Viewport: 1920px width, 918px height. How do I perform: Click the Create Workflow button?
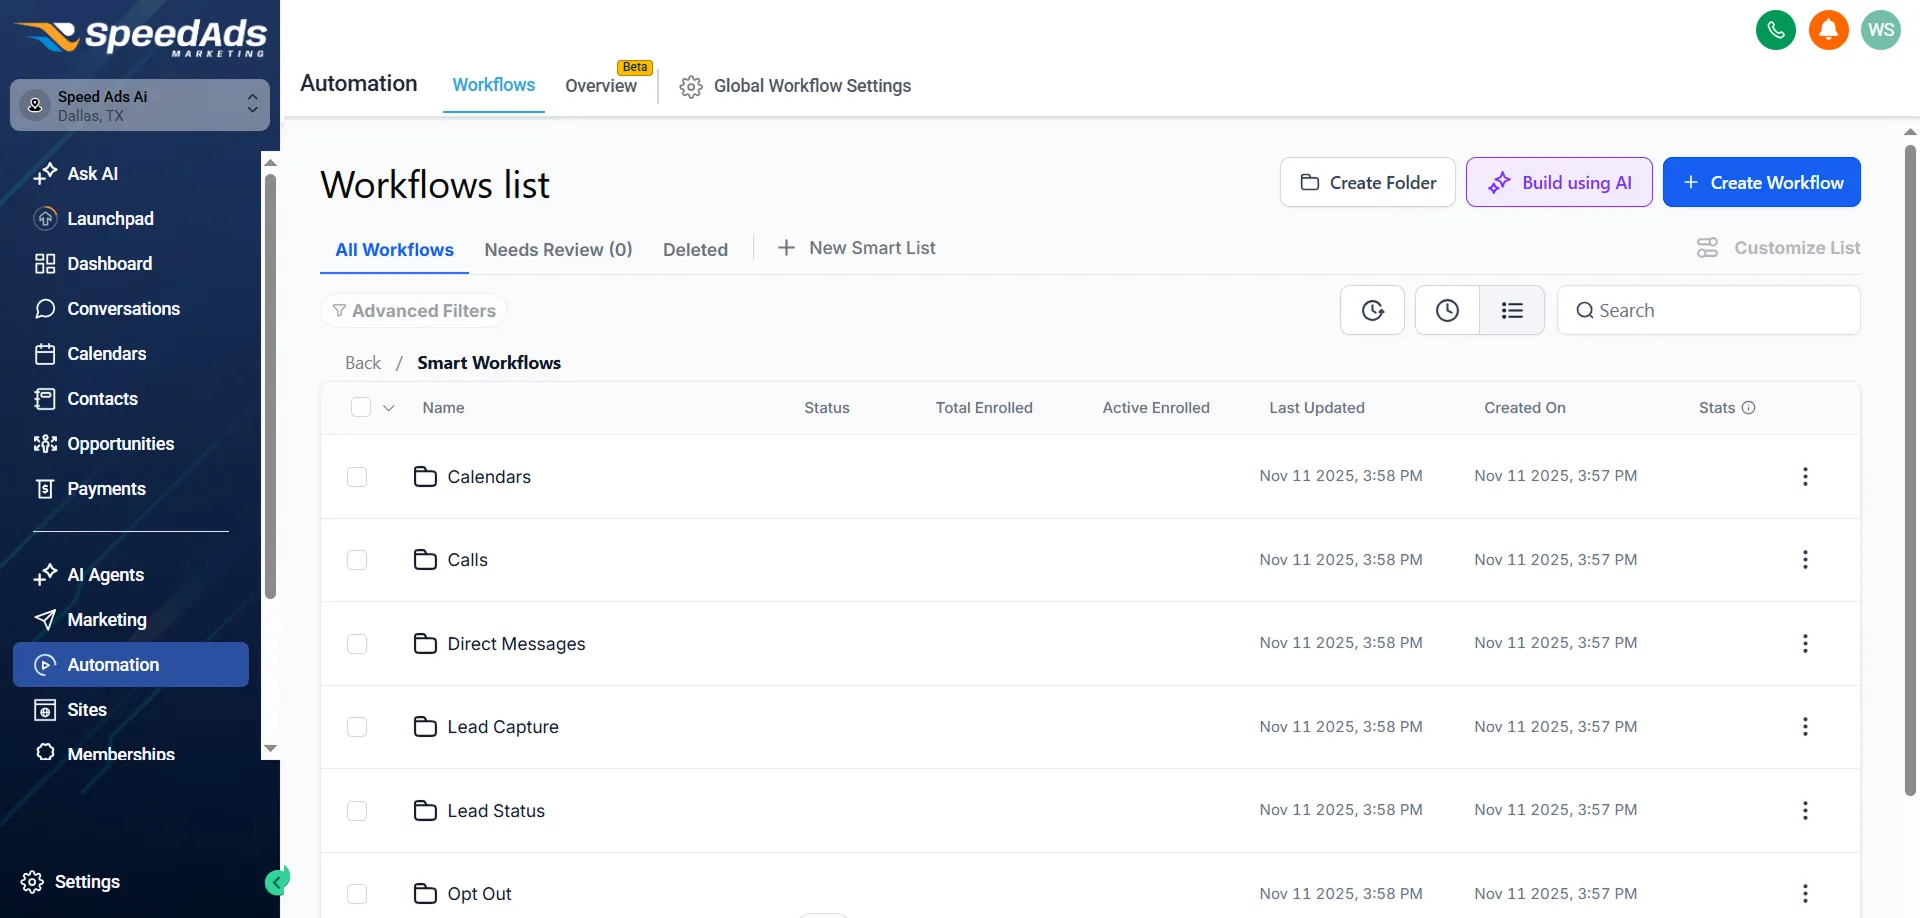[x=1762, y=182]
